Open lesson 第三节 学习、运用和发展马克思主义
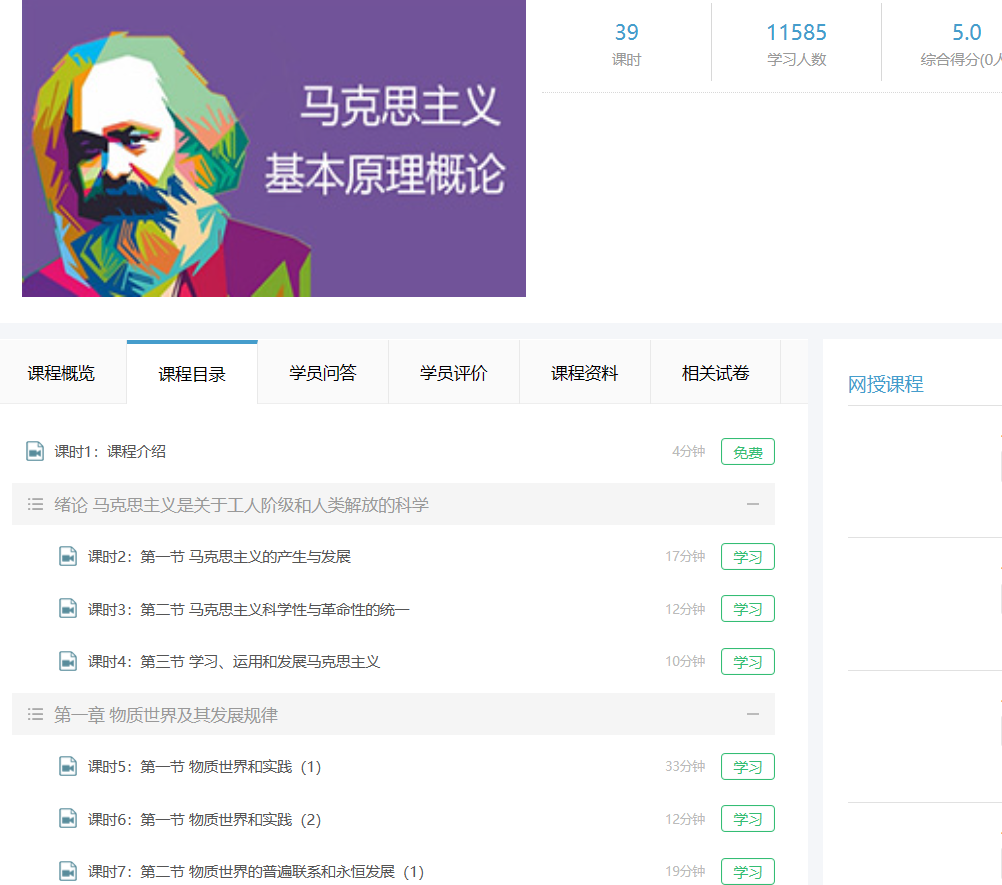1002x885 pixels. [x=234, y=661]
